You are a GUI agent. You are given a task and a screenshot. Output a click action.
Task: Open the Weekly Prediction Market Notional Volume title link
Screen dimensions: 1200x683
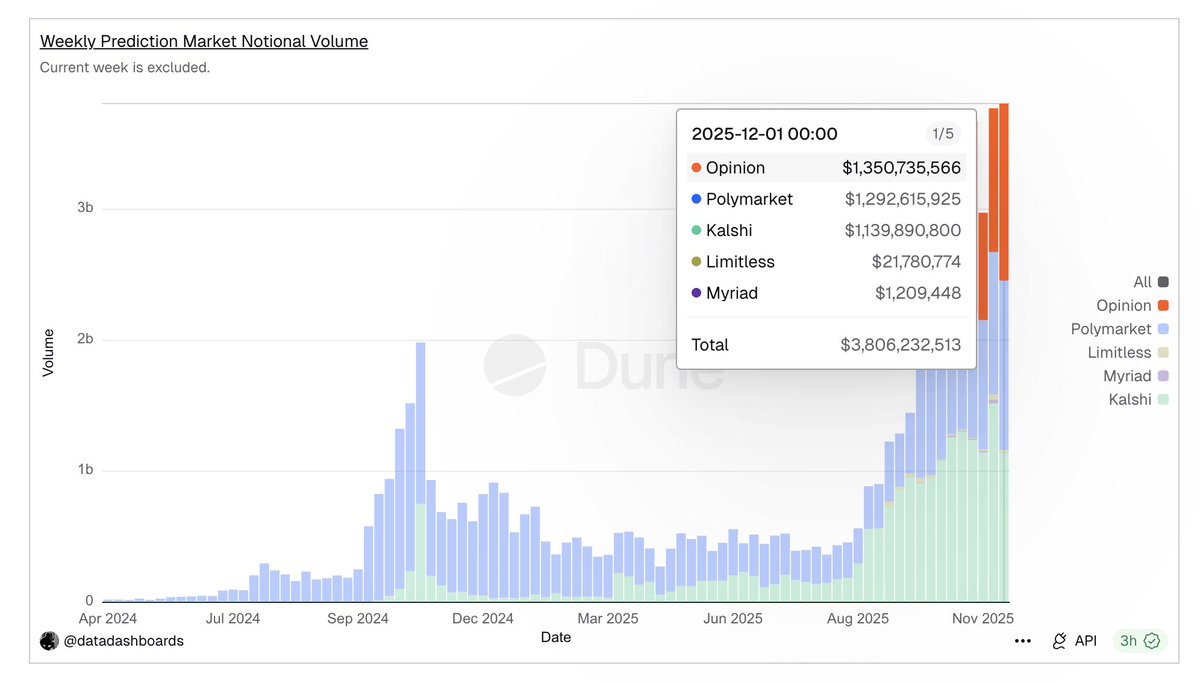[204, 42]
